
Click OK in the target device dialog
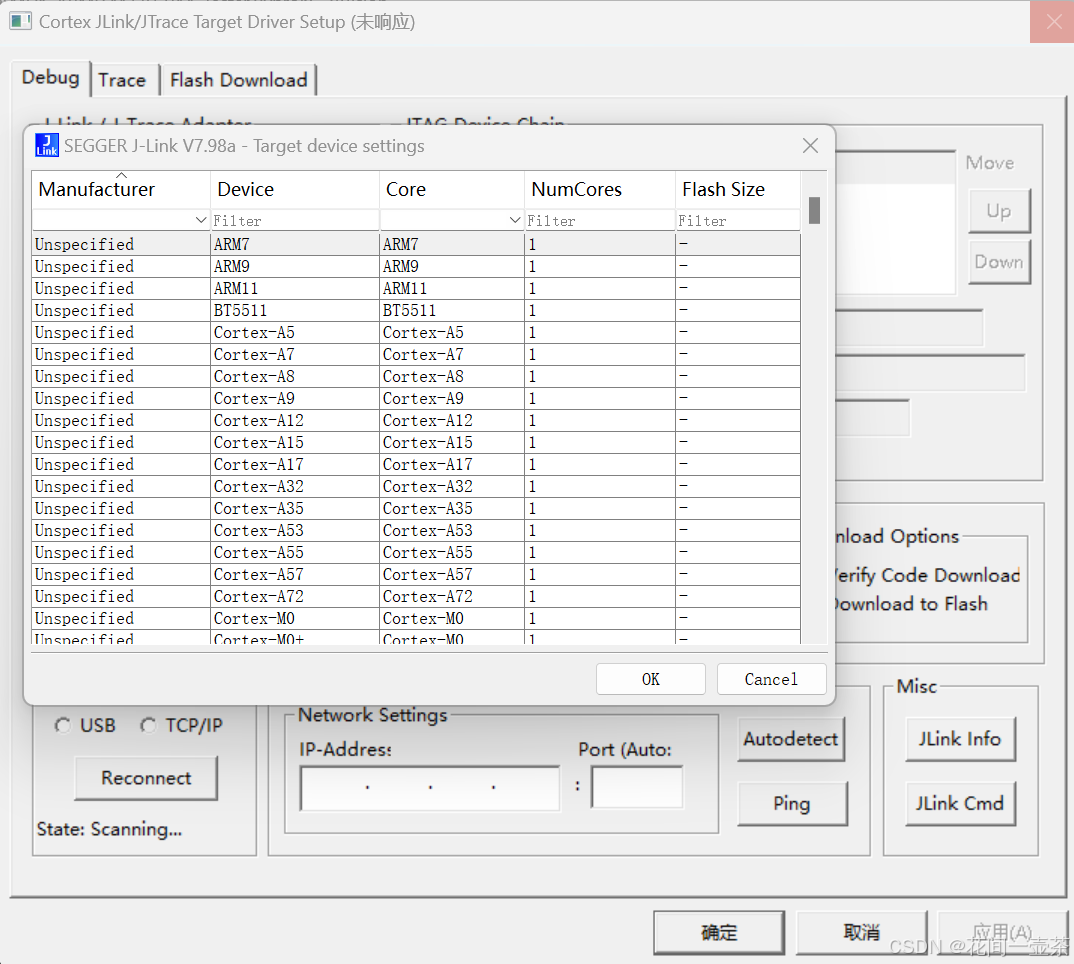pos(651,679)
